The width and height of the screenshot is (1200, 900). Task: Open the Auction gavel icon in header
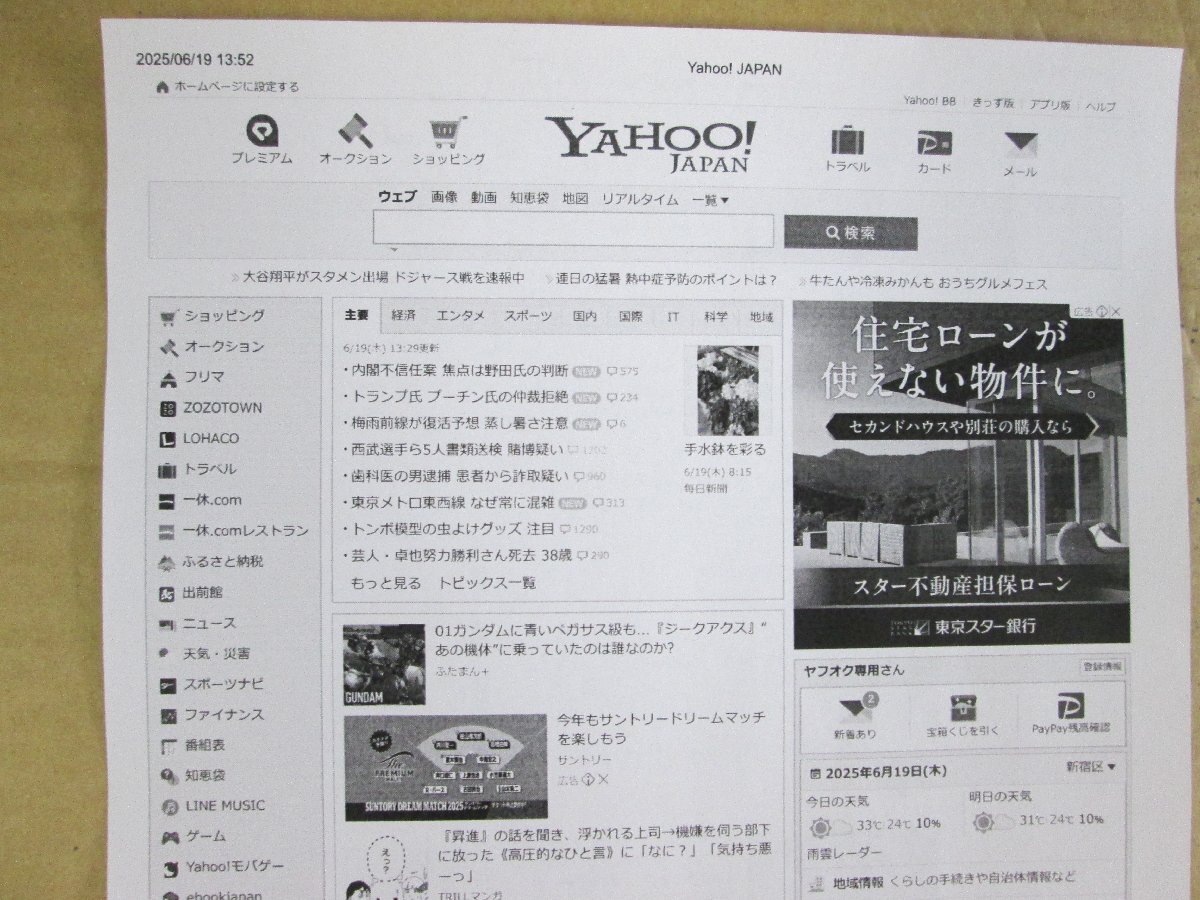click(x=354, y=130)
